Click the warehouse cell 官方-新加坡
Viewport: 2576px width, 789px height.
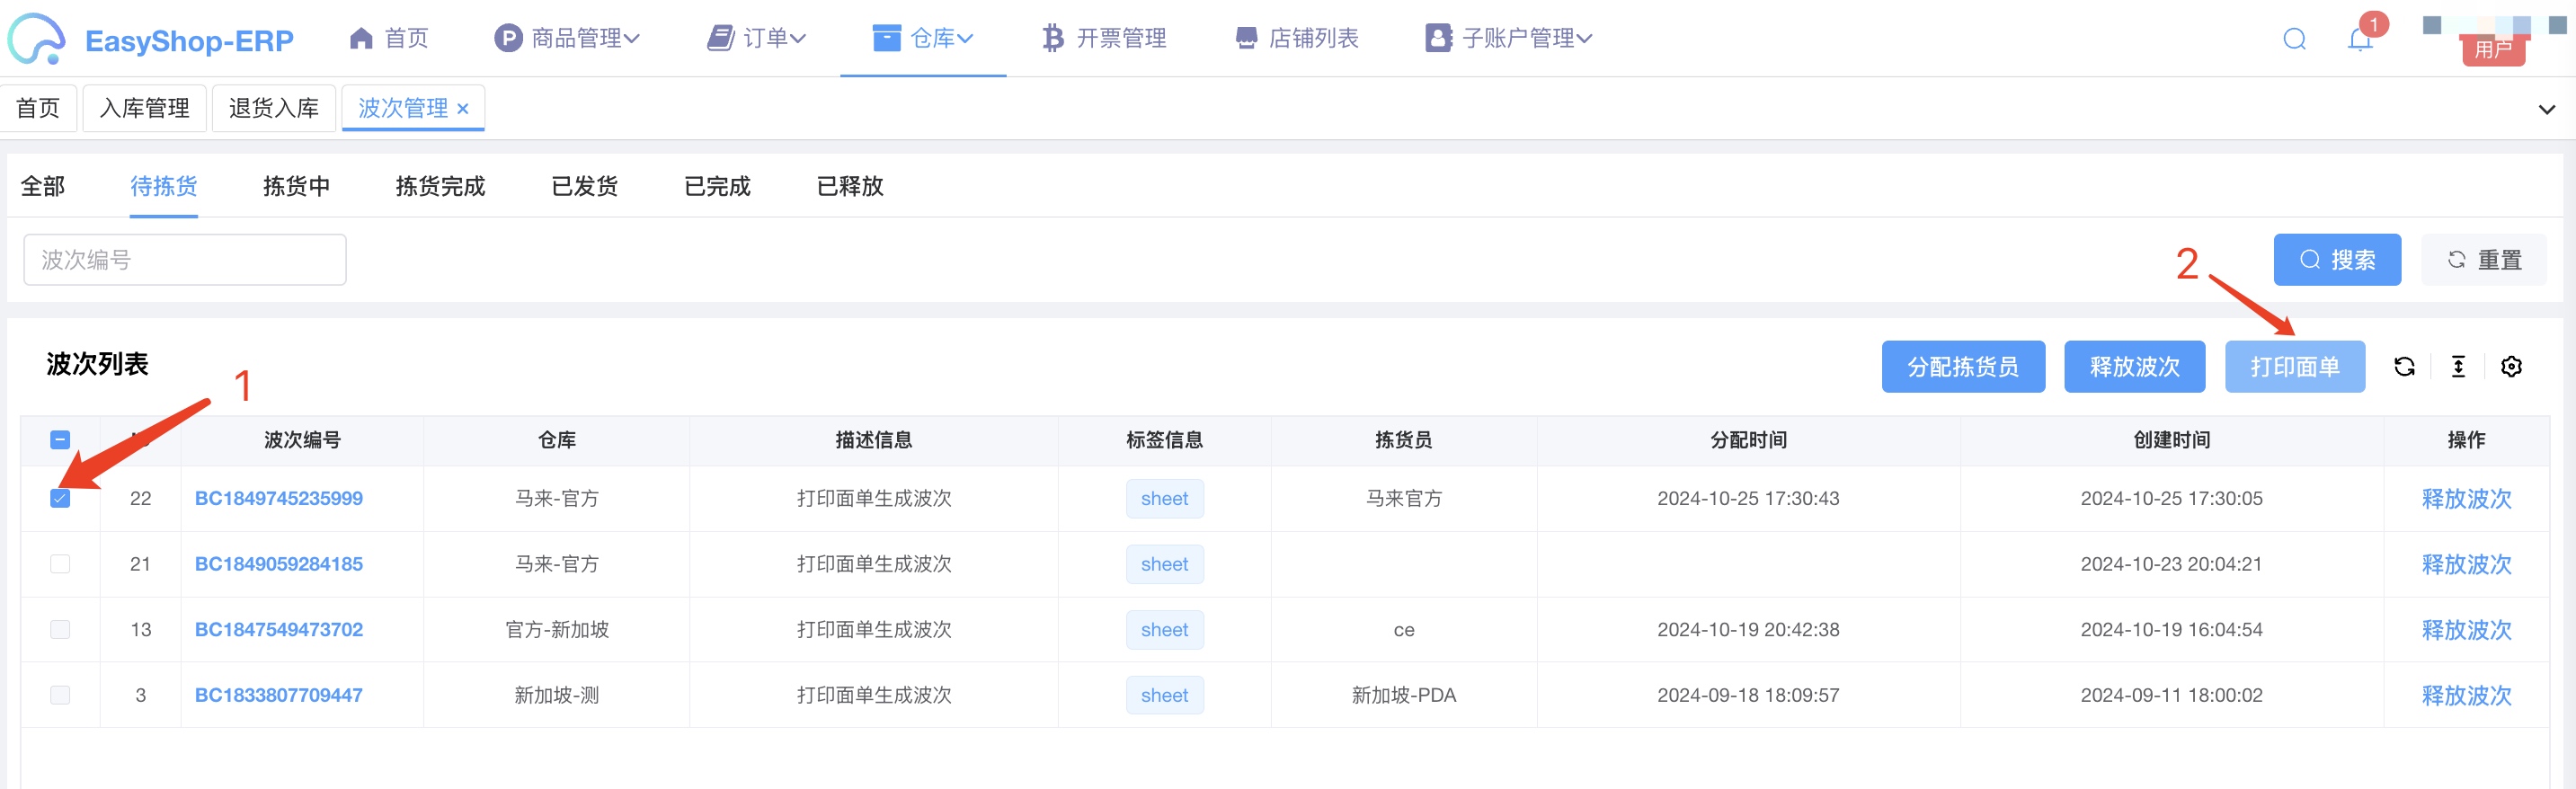click(557, 629)
